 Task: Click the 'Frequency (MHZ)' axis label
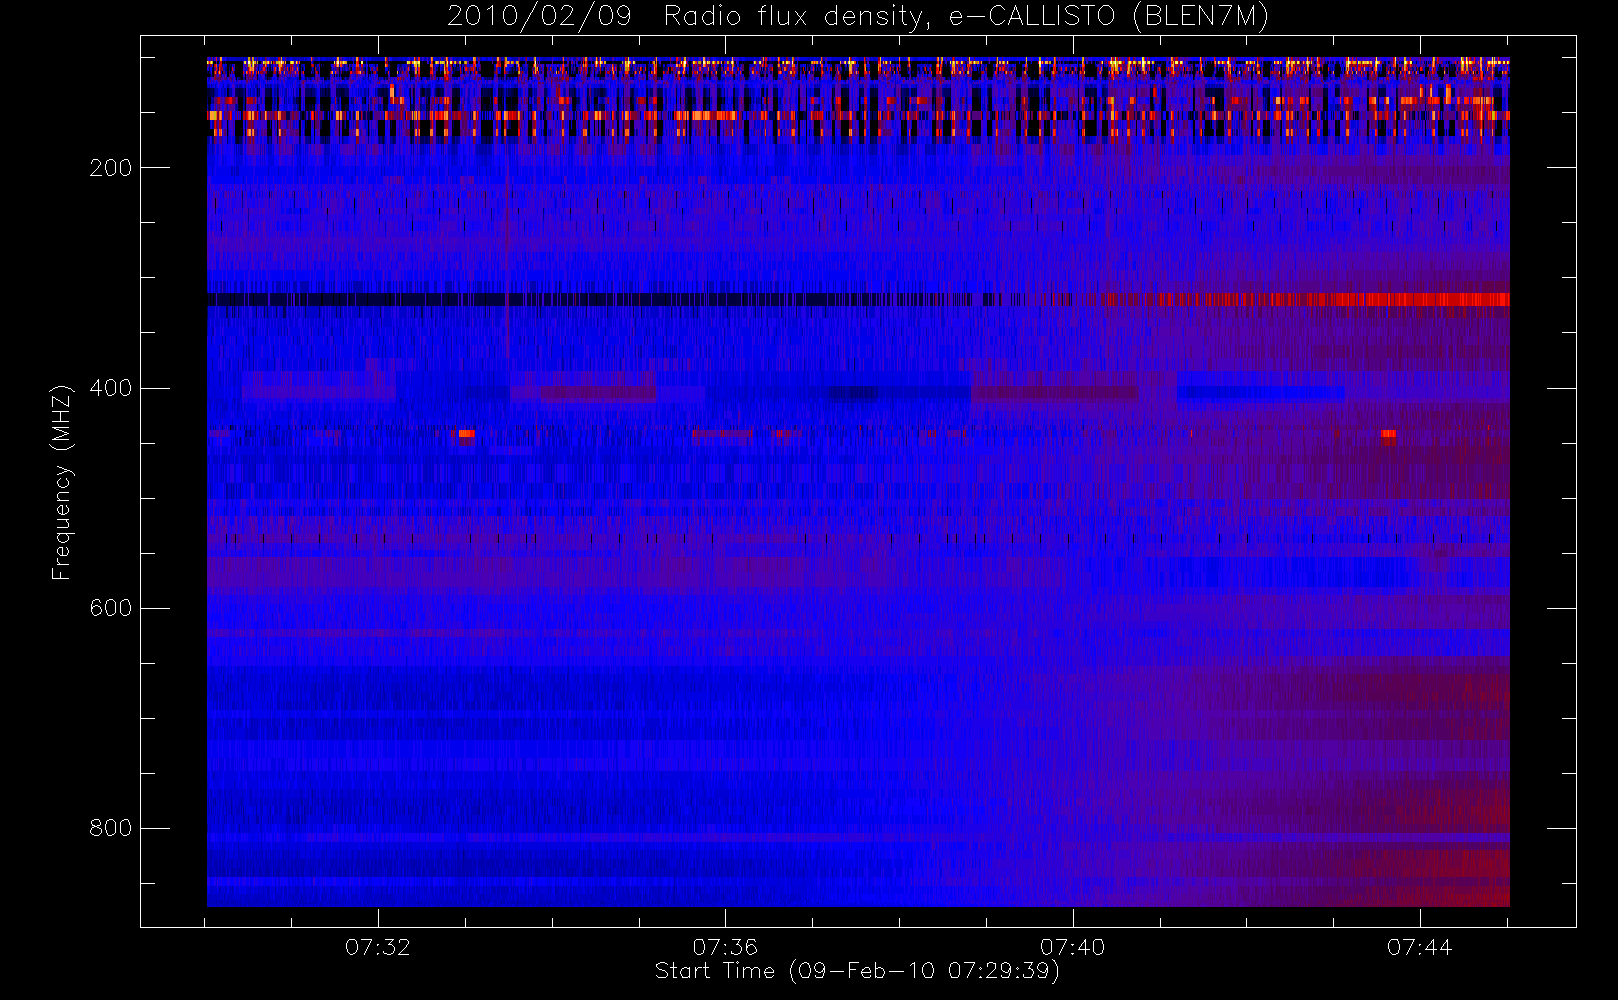coord(62,482)
